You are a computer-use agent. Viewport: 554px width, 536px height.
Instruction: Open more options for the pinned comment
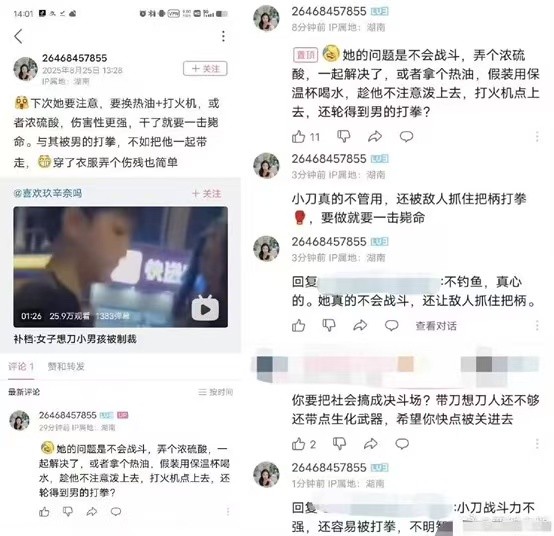coord(537,136)
